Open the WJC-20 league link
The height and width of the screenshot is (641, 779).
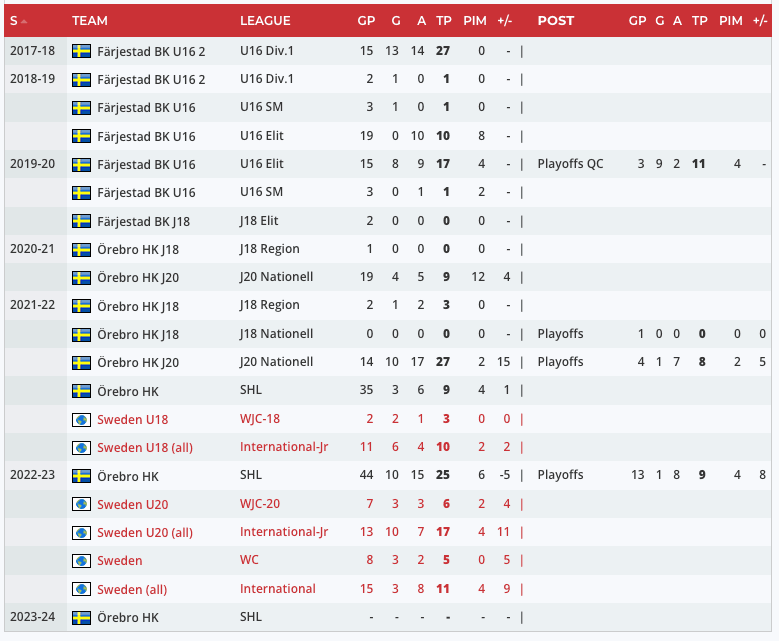tap(262, 504)
